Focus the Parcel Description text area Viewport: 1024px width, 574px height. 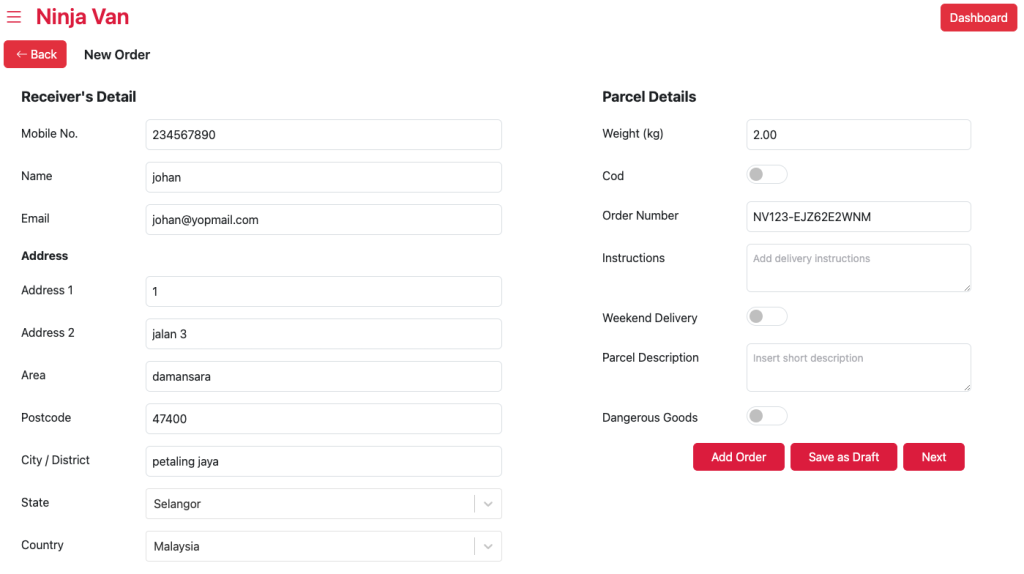[858, 368]
